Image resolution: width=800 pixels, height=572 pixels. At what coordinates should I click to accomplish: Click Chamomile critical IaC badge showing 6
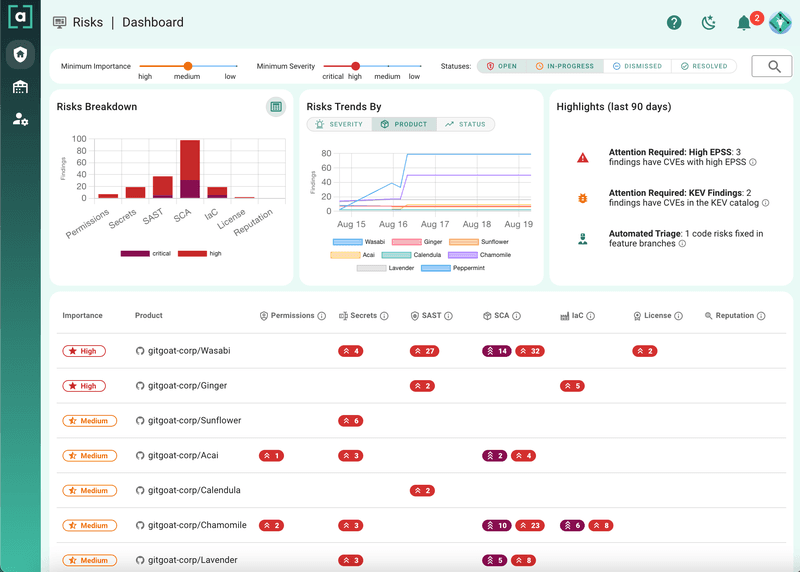pyautogui.click(x=572, y=526)
